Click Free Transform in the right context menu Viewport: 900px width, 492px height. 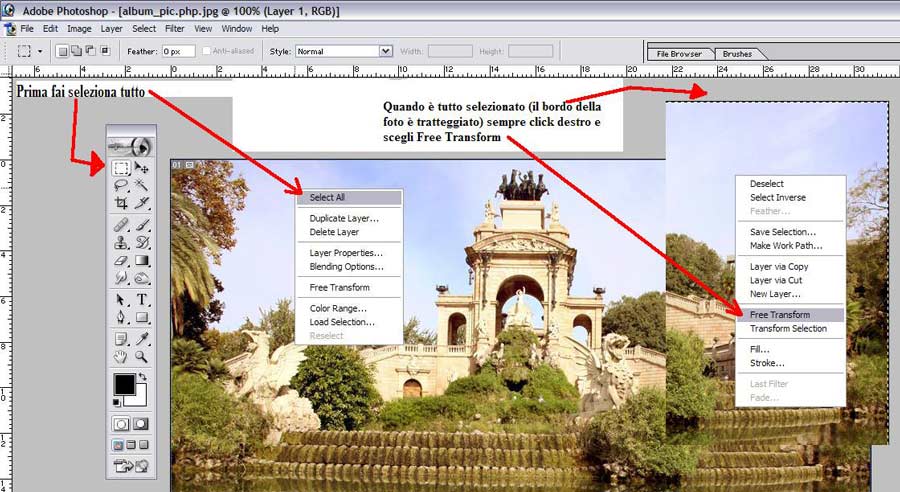point(778,314)
